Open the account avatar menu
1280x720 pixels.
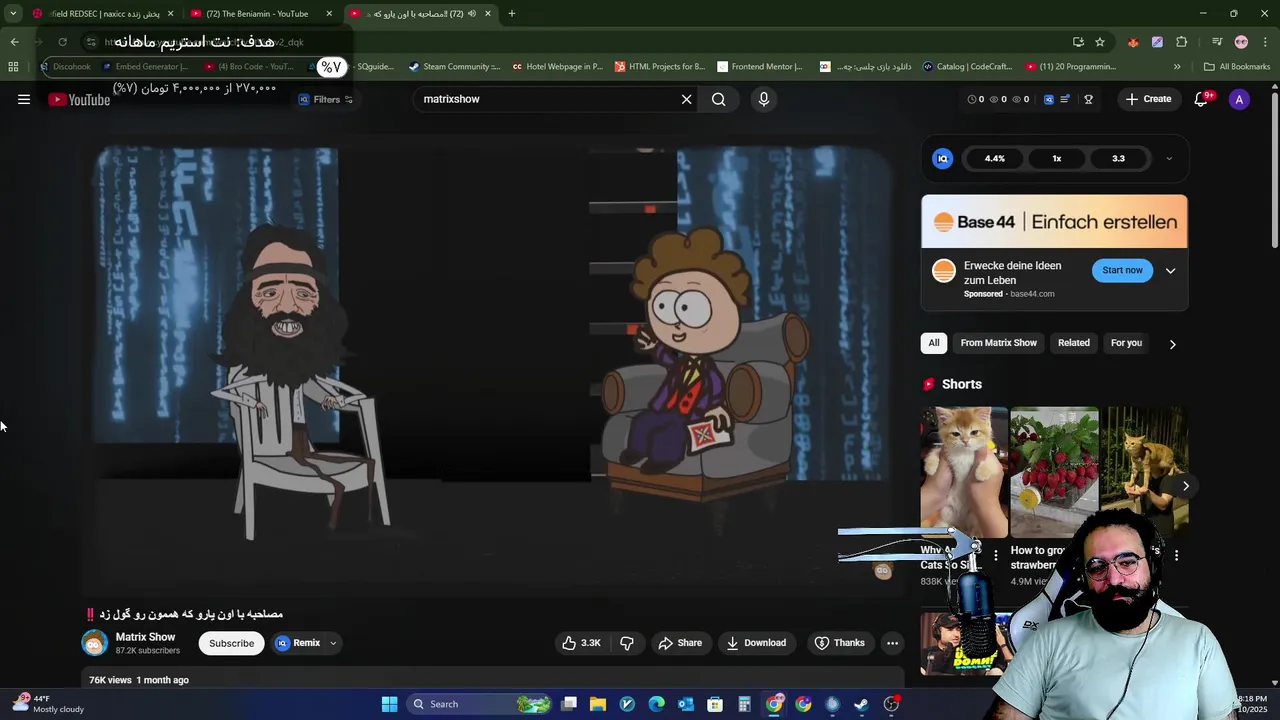tap(1239, 99)
